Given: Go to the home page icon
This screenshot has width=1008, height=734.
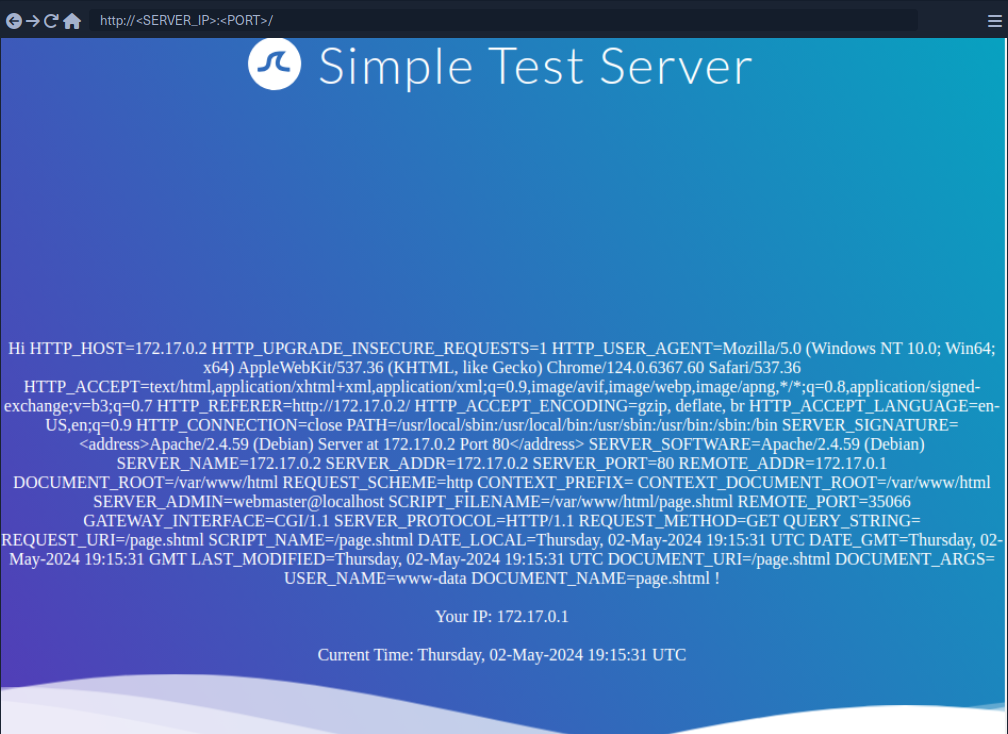Looking at the screenshot, I should coord(72,21).
